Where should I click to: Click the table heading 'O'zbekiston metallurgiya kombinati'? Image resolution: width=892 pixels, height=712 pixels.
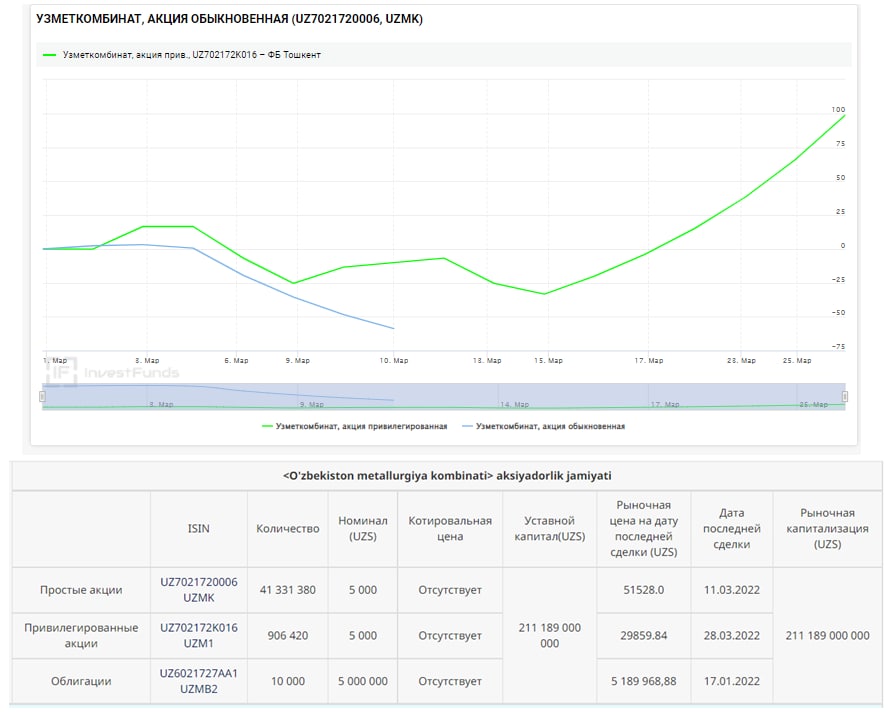pyautogui.click(x=447, y=476)
